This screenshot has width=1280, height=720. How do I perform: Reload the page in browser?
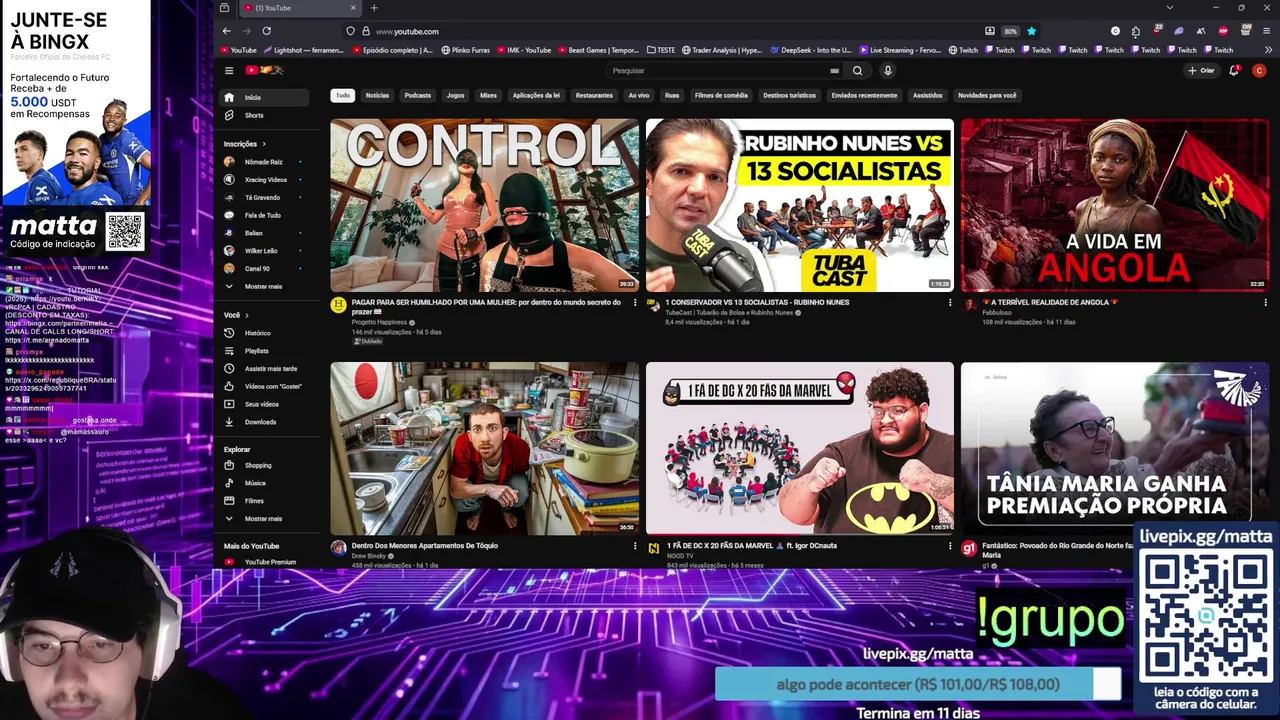[x=267, y=31]
